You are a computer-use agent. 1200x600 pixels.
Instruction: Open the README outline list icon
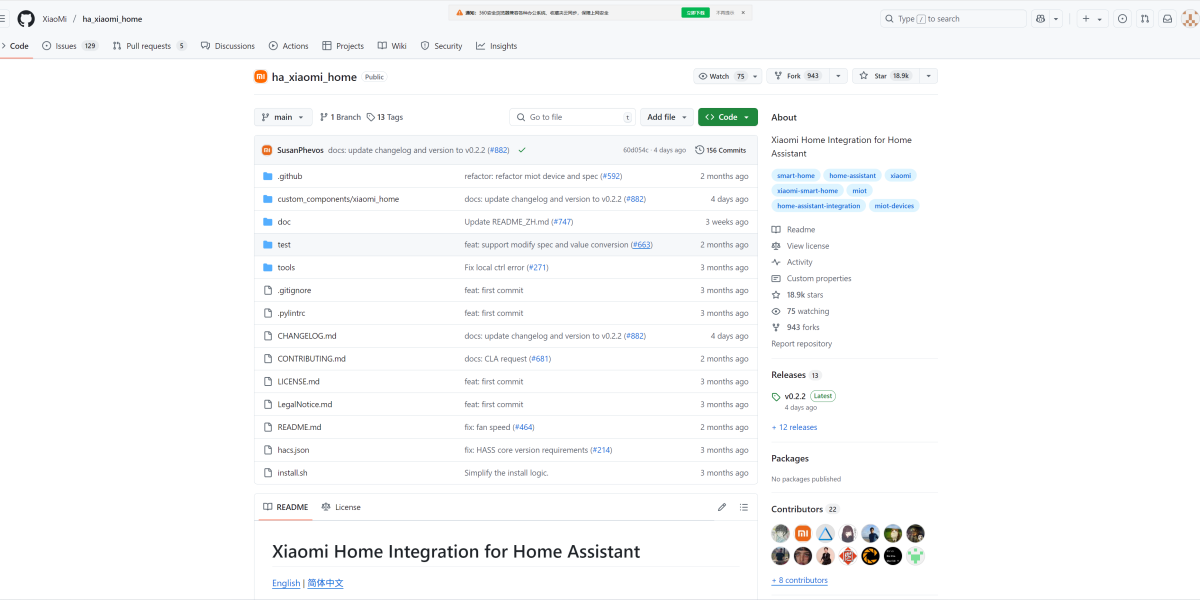(744, 507)
